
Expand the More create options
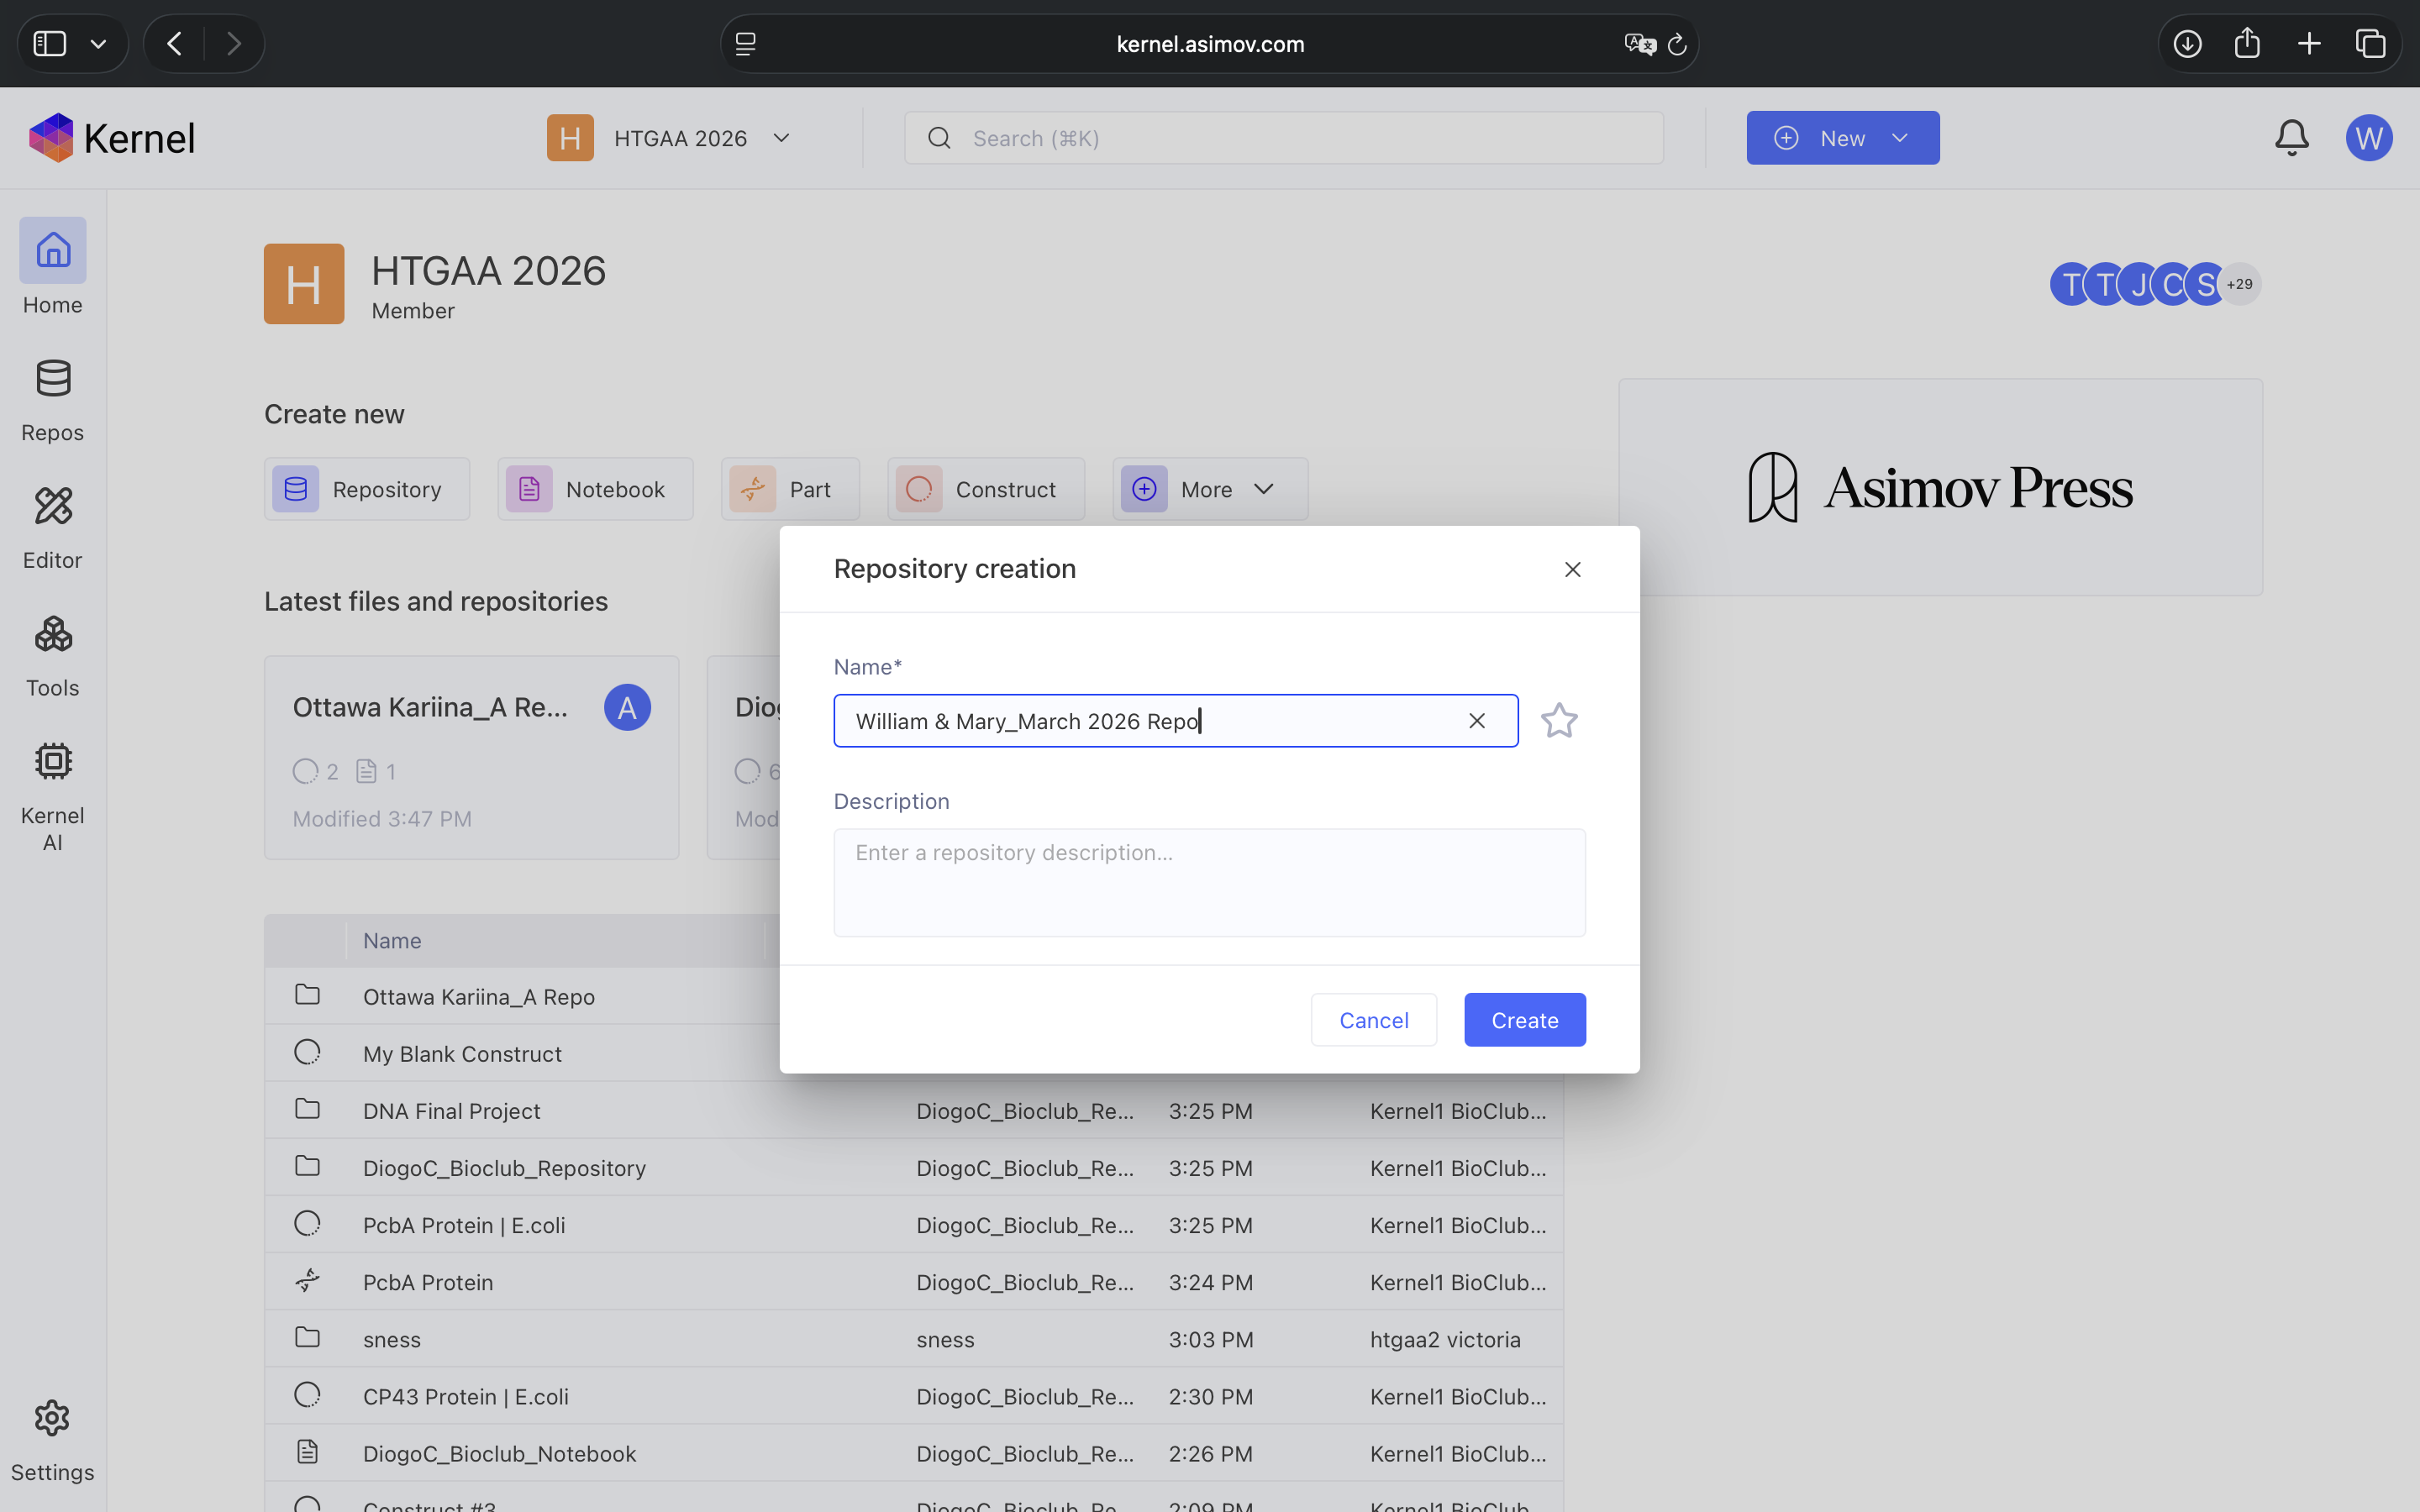coord(1210,489)
